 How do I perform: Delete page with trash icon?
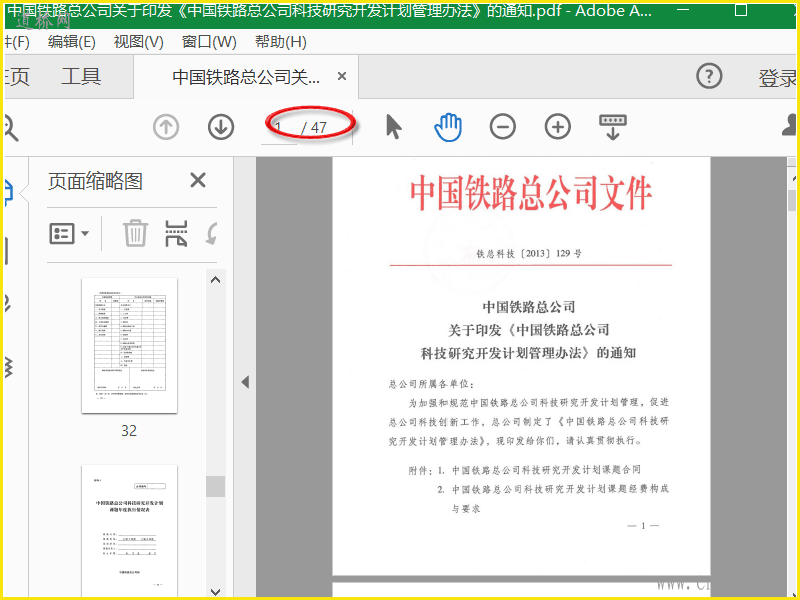point(135,233)
